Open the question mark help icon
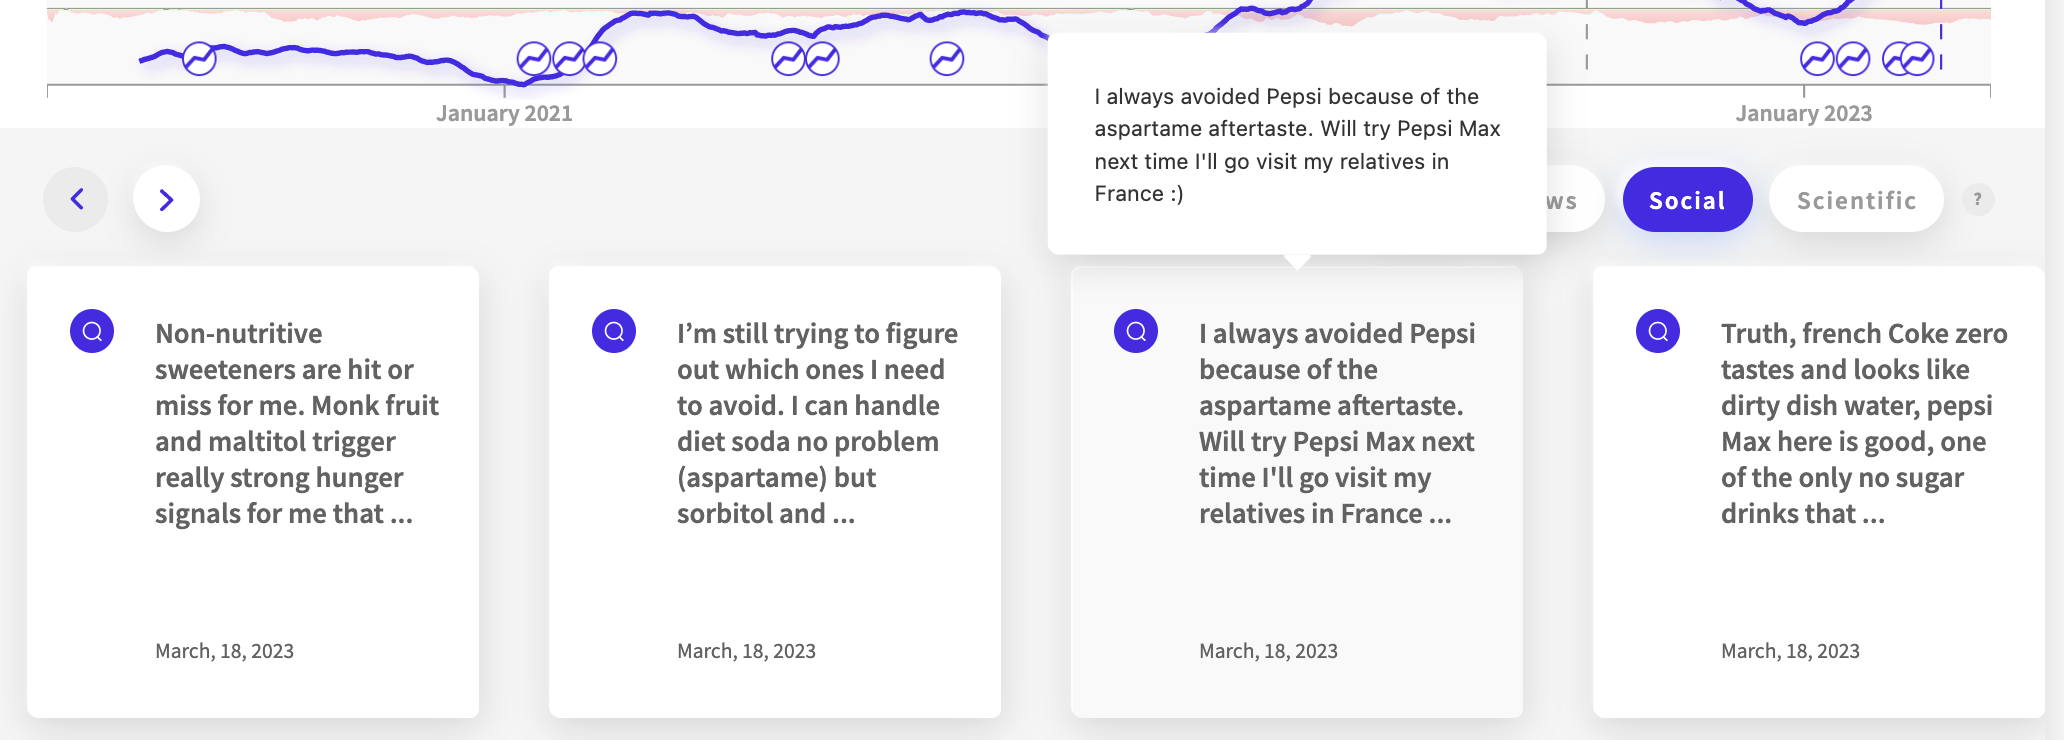 click(1977, 200)
